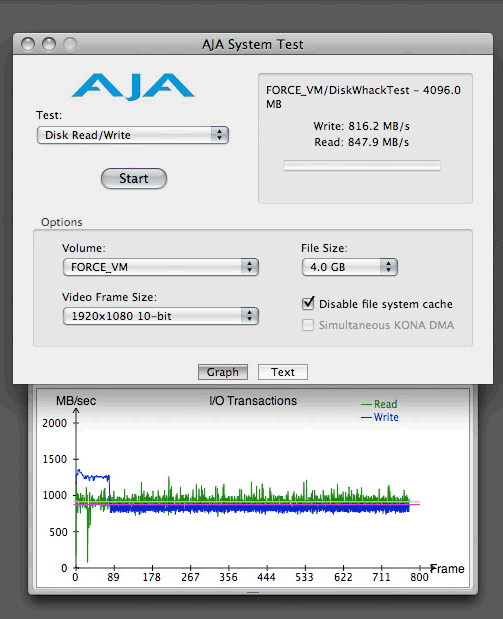
Task: Click the drawer resize grip below graph
Action: tap(253, 592)
